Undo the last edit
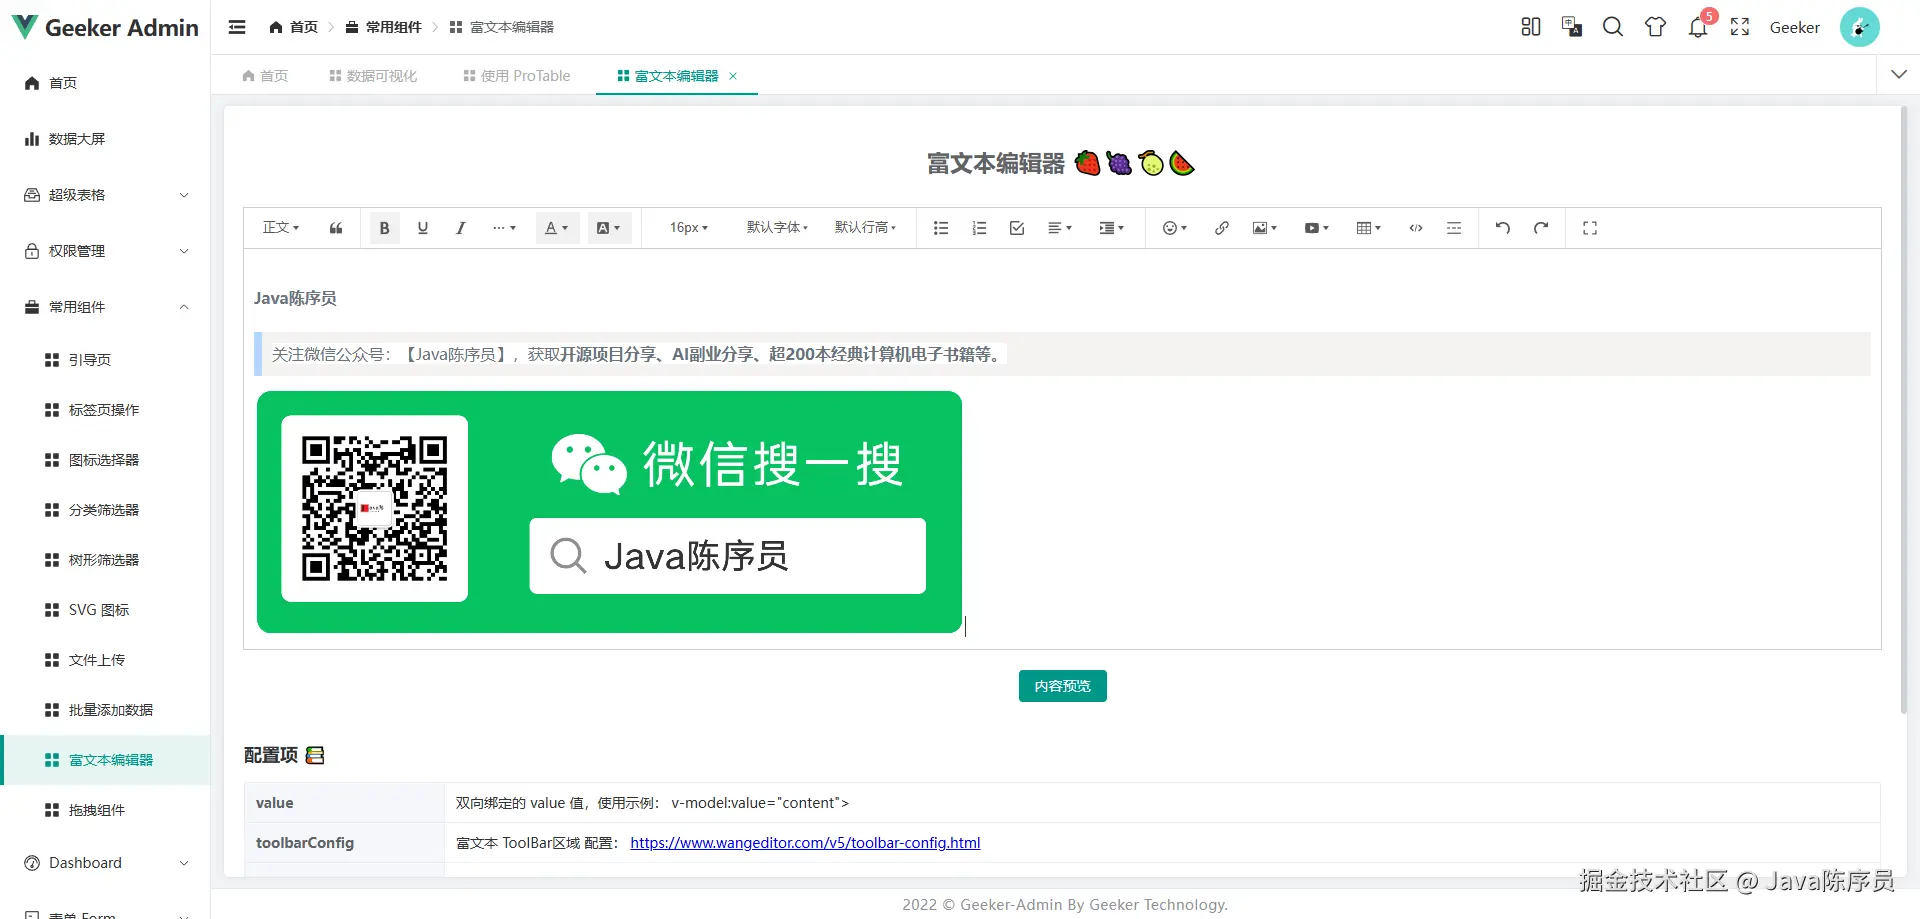 coord(1503,228)
